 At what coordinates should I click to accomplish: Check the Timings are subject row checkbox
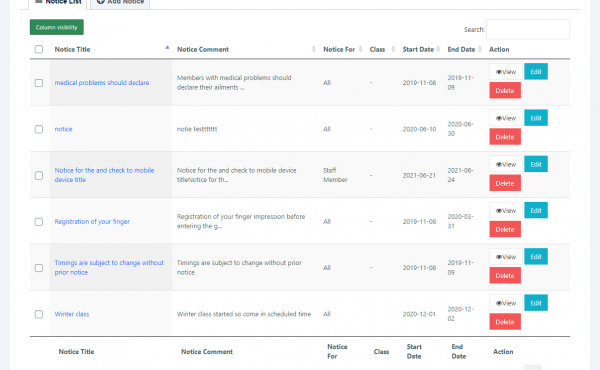39,268
